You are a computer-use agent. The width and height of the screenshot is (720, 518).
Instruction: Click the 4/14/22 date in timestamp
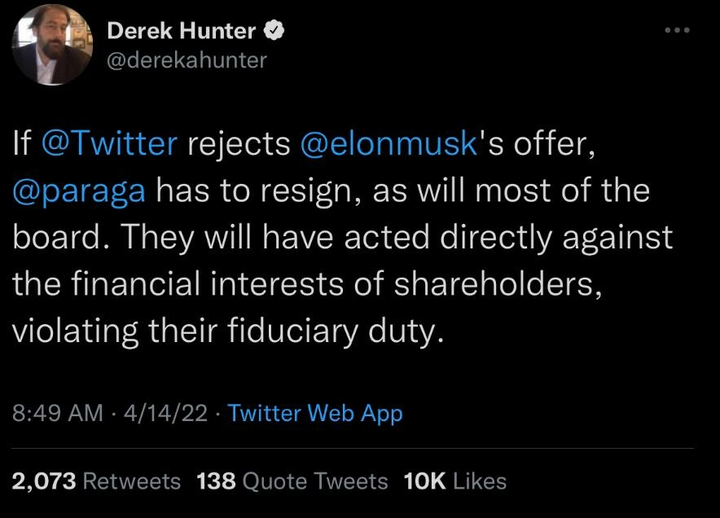point(160,413)
